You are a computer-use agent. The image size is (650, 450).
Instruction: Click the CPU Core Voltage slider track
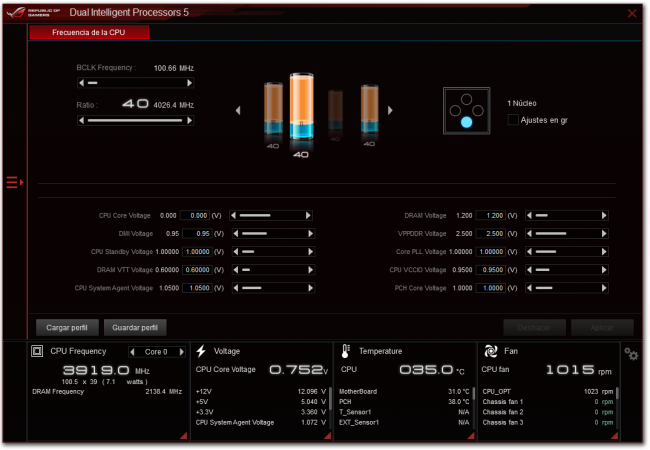click(x=271, y=215)
